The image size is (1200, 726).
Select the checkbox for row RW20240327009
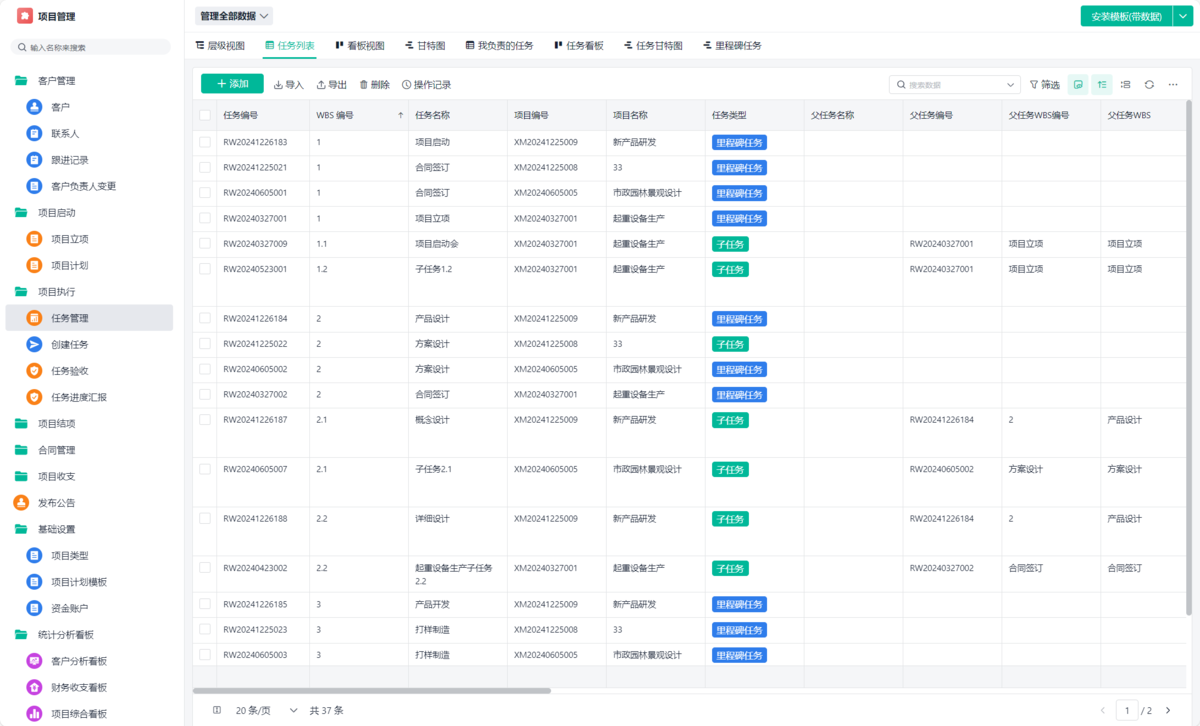click(x=205, y=244)
